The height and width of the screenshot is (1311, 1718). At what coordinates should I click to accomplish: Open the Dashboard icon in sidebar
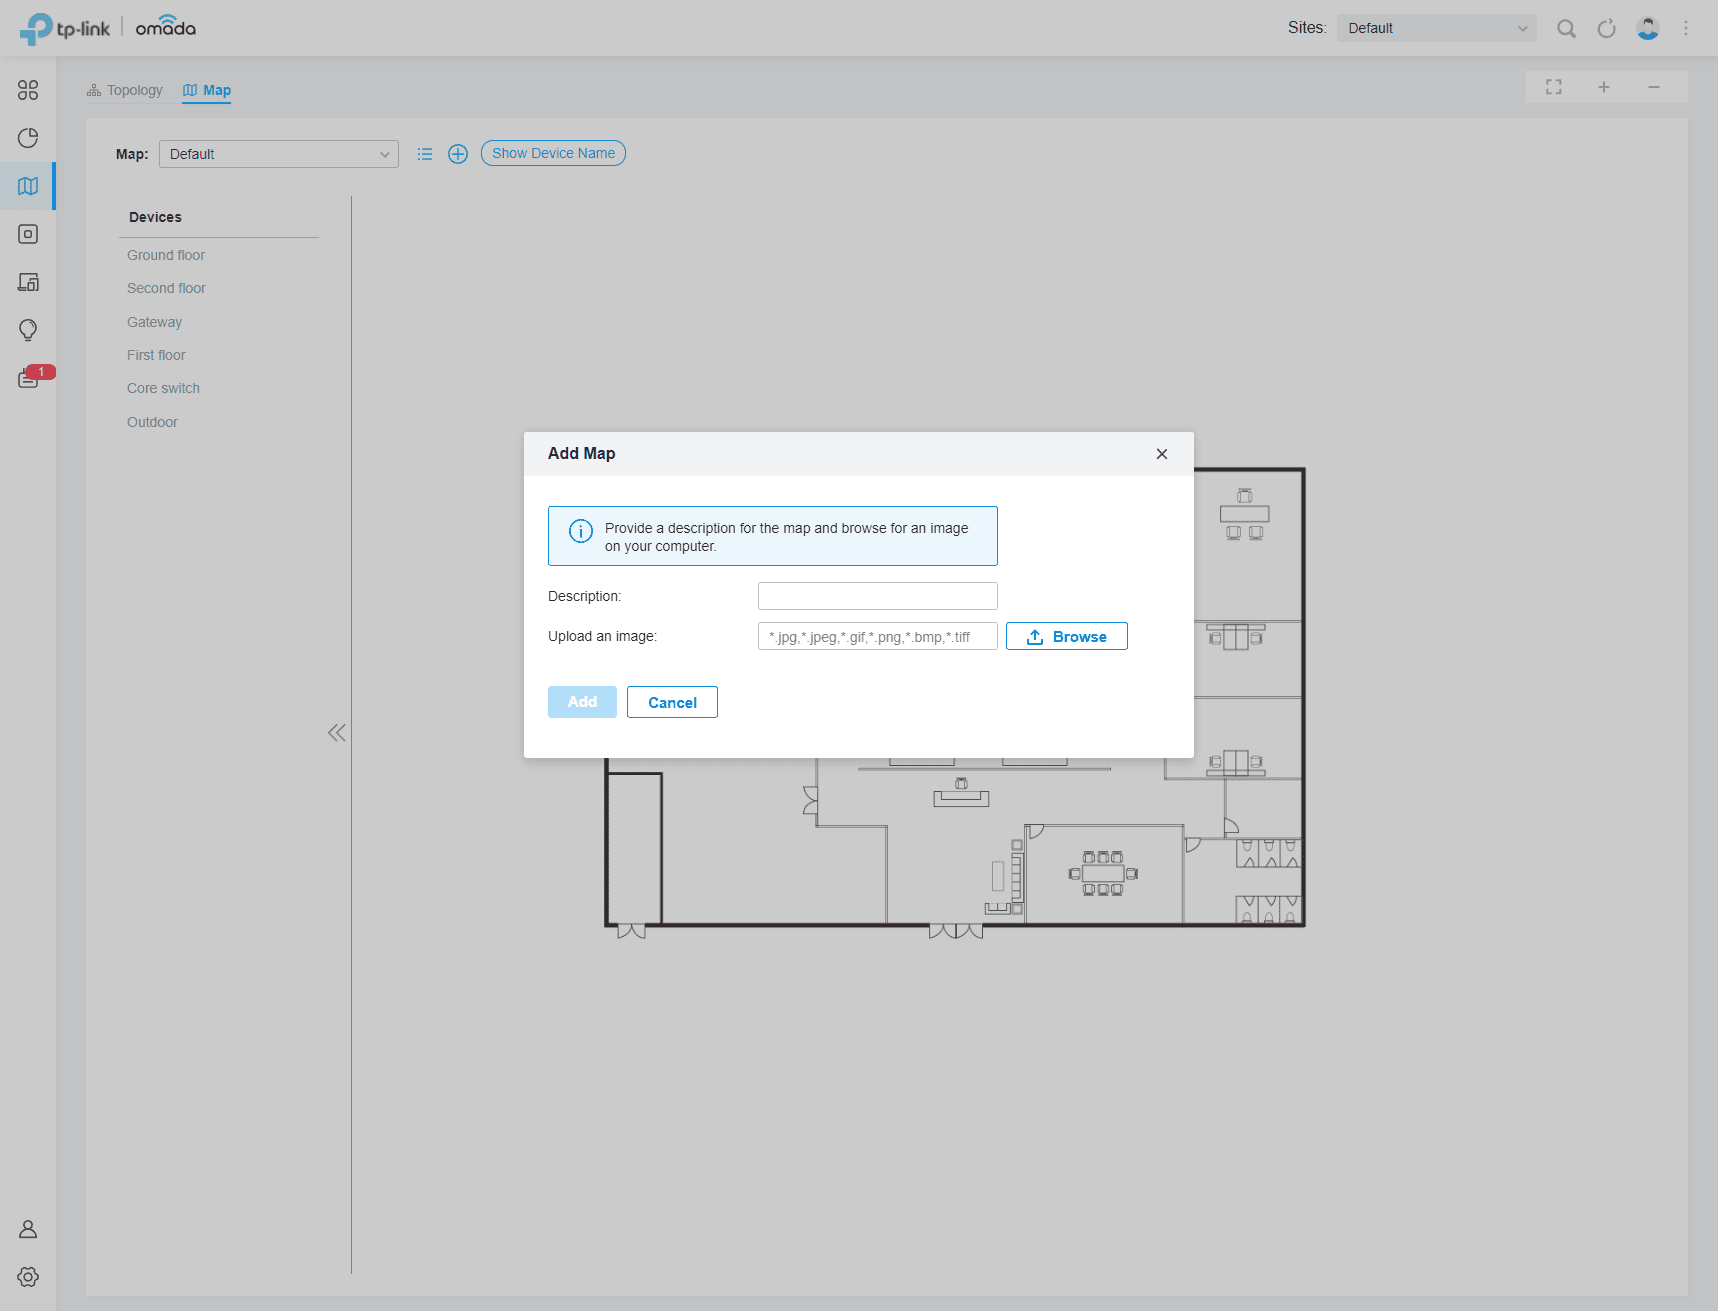point(28,90)
